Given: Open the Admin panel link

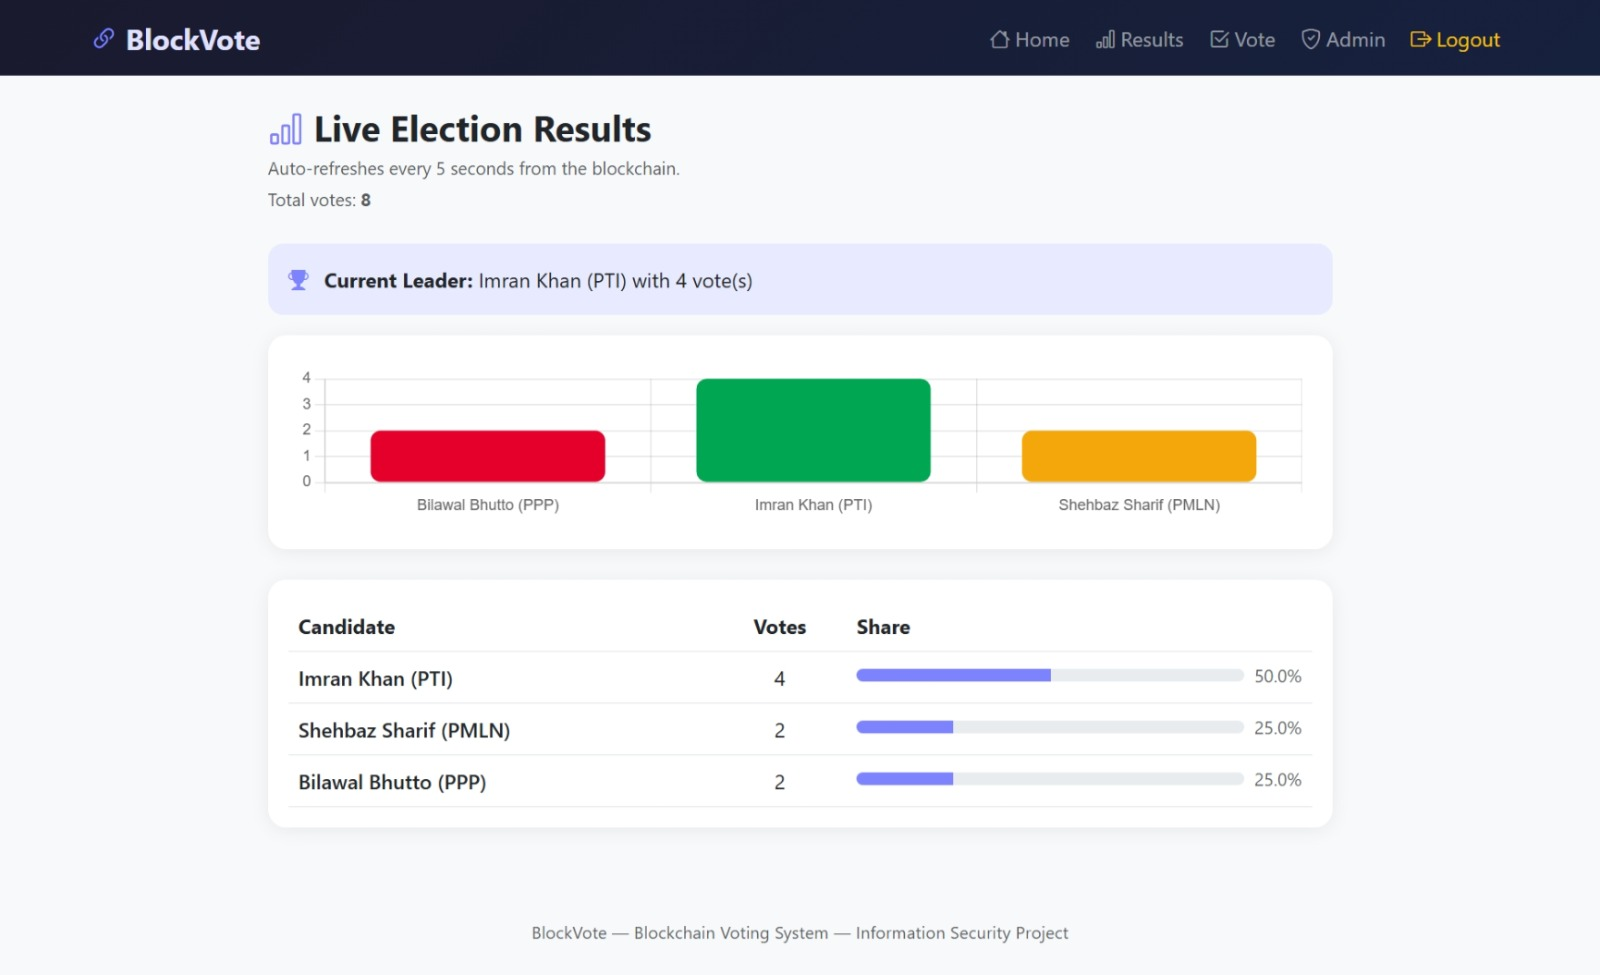Looking at the screenshot, I should click(1343, 40).
